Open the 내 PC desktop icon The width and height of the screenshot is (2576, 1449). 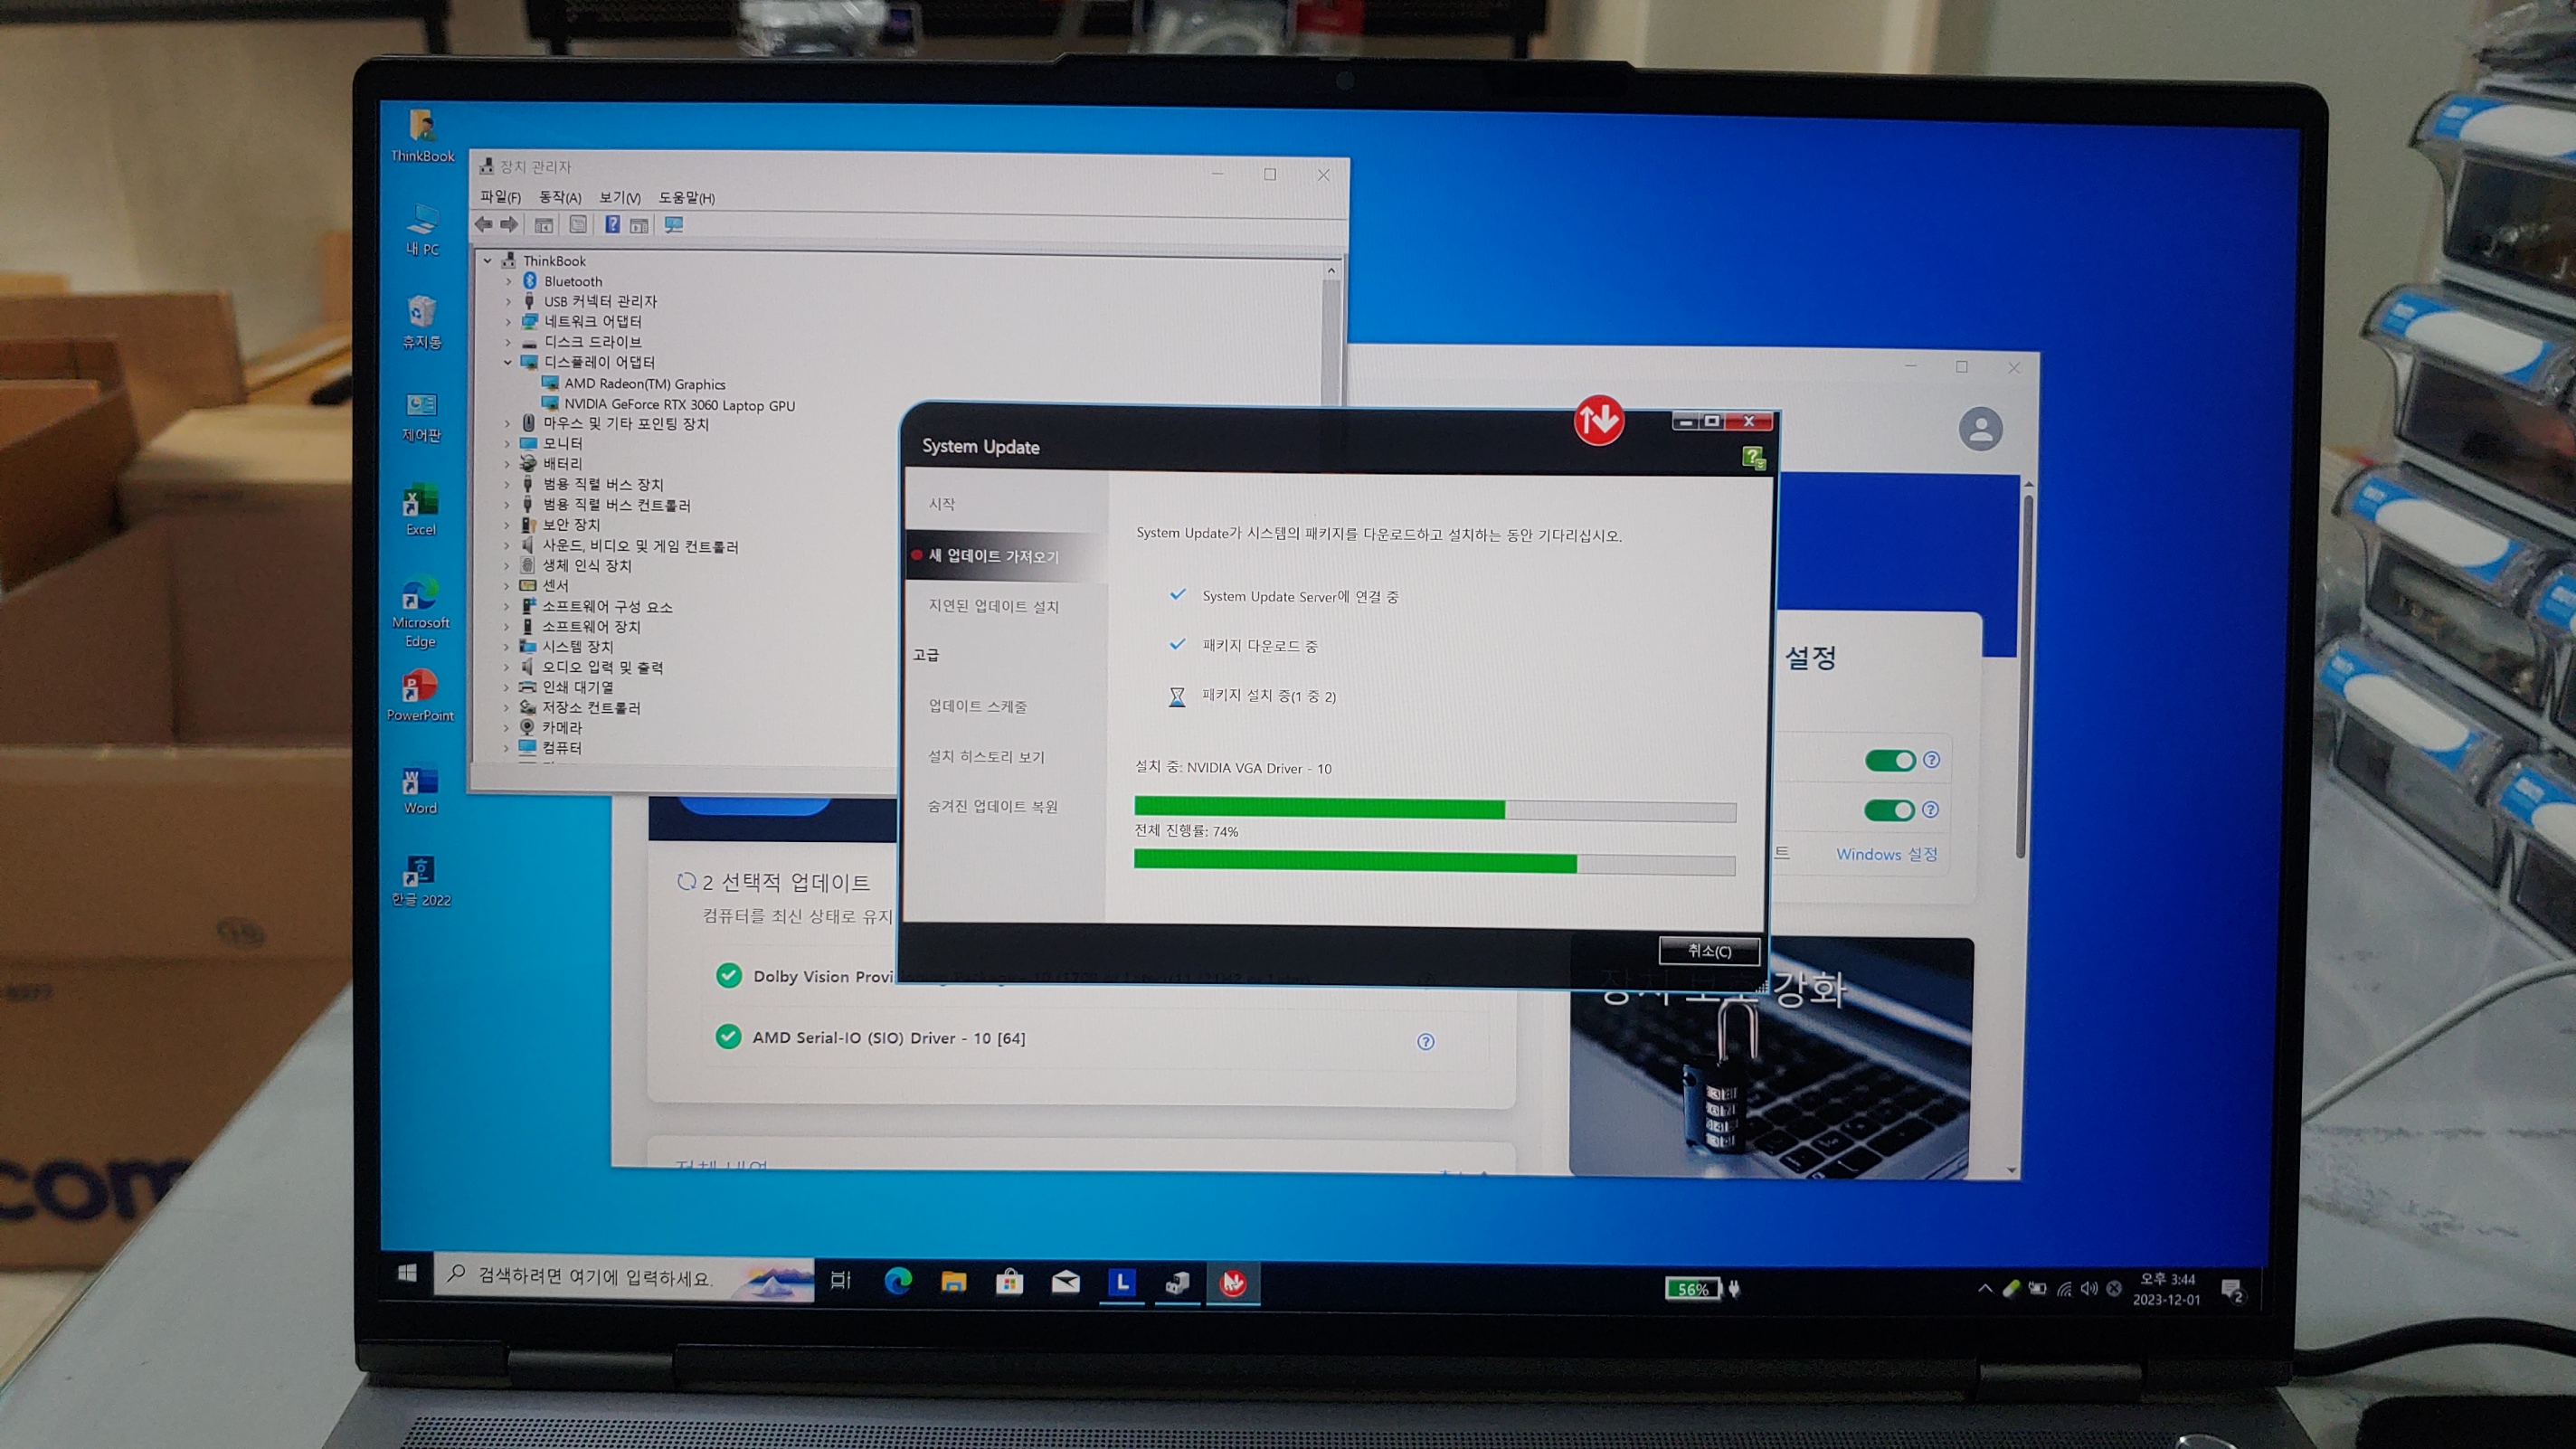(422, 230)
